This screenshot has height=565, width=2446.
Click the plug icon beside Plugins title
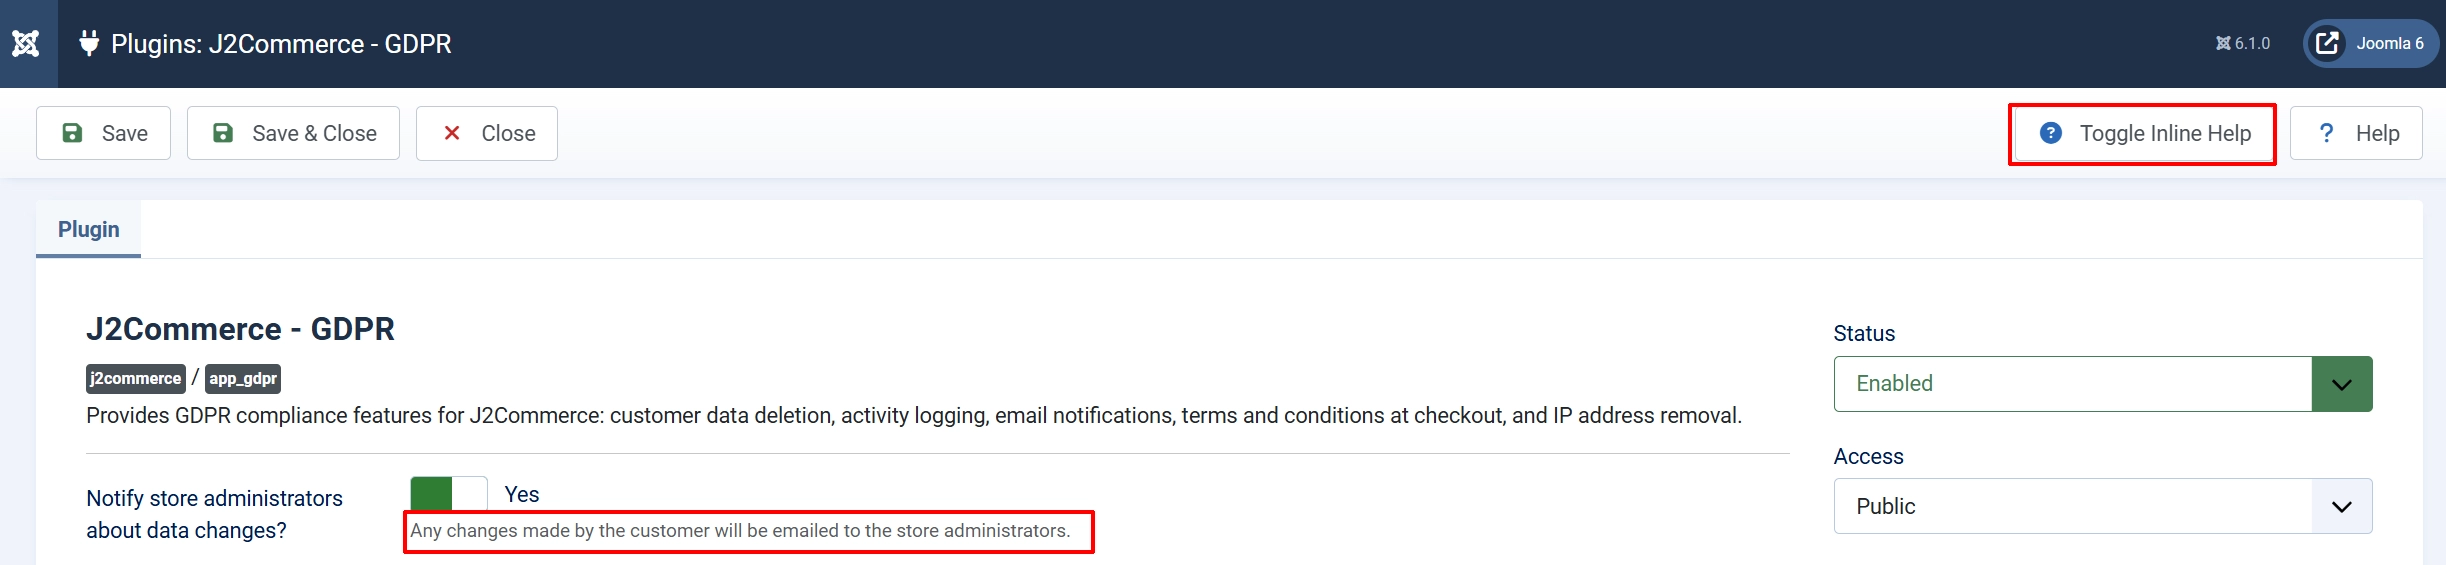89,43
